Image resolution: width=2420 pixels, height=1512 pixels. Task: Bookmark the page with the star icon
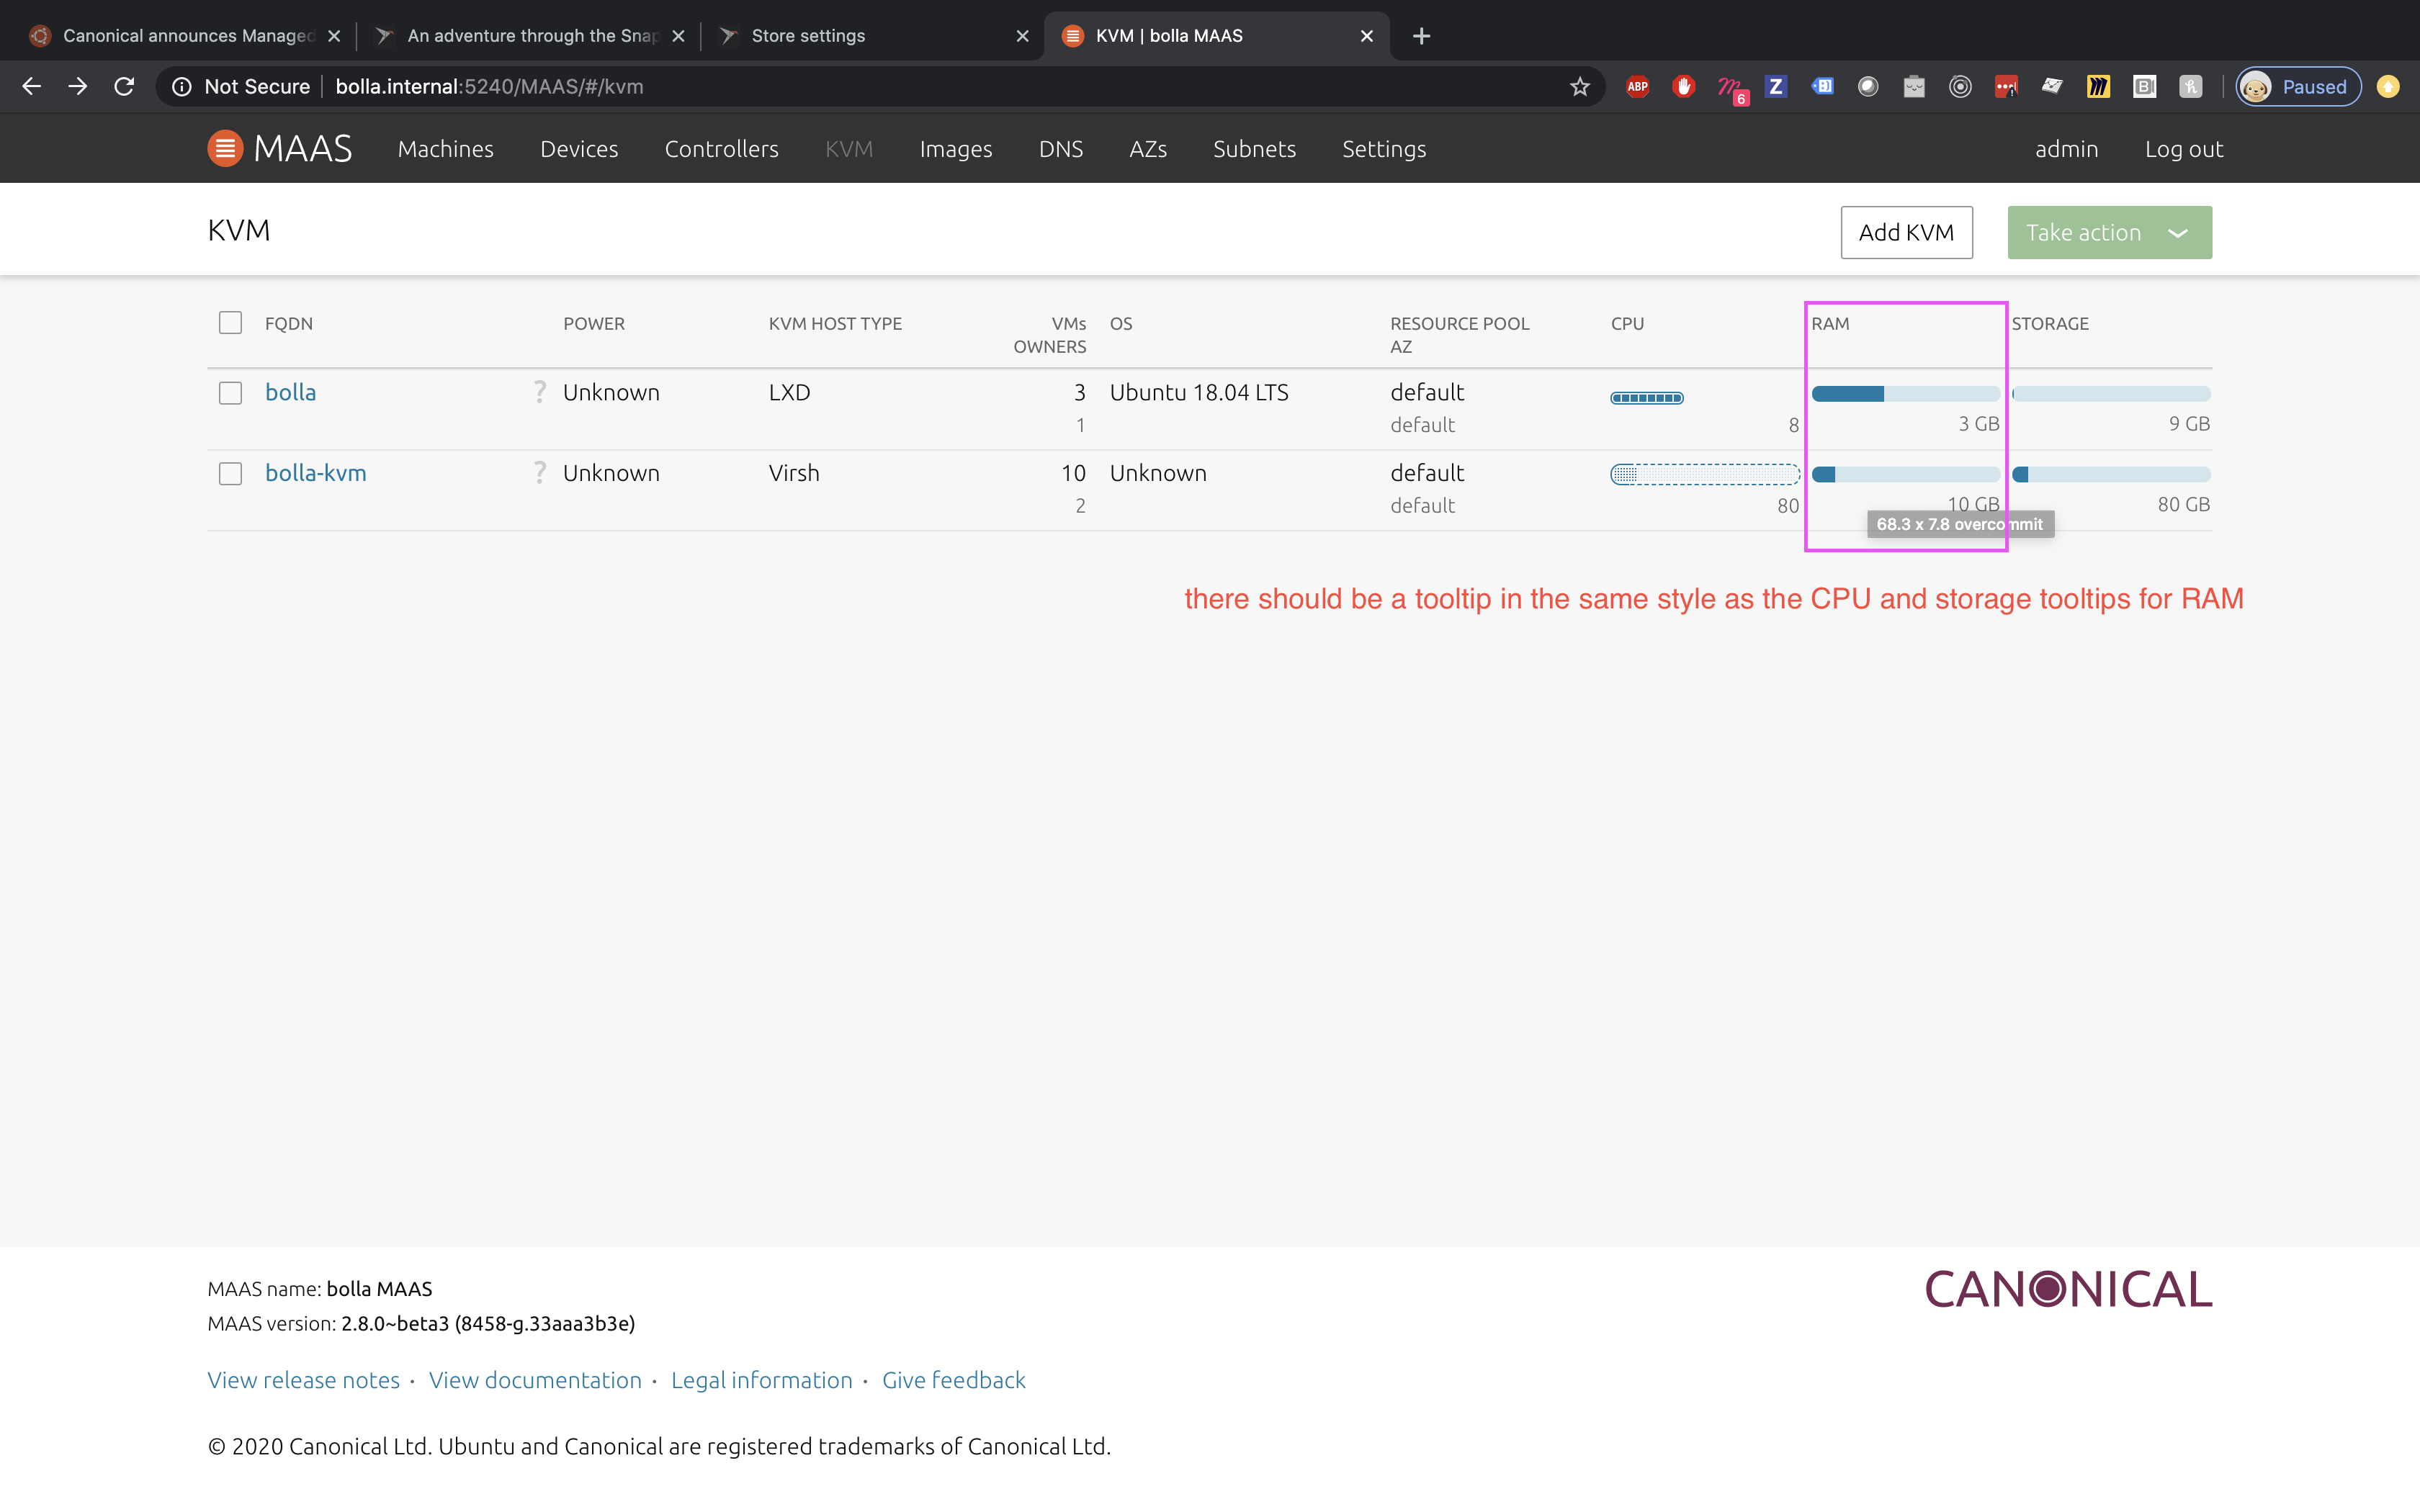tap(1579, 86)
